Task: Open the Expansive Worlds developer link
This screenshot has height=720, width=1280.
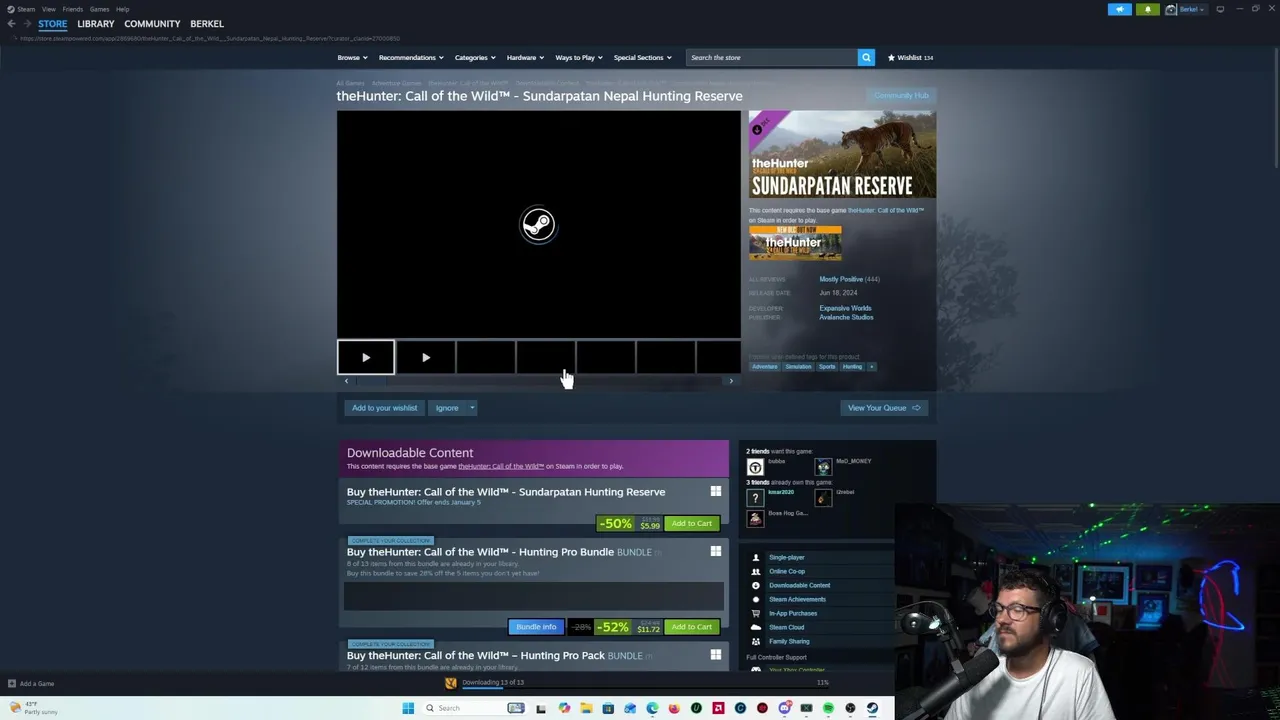Action: 845,308
